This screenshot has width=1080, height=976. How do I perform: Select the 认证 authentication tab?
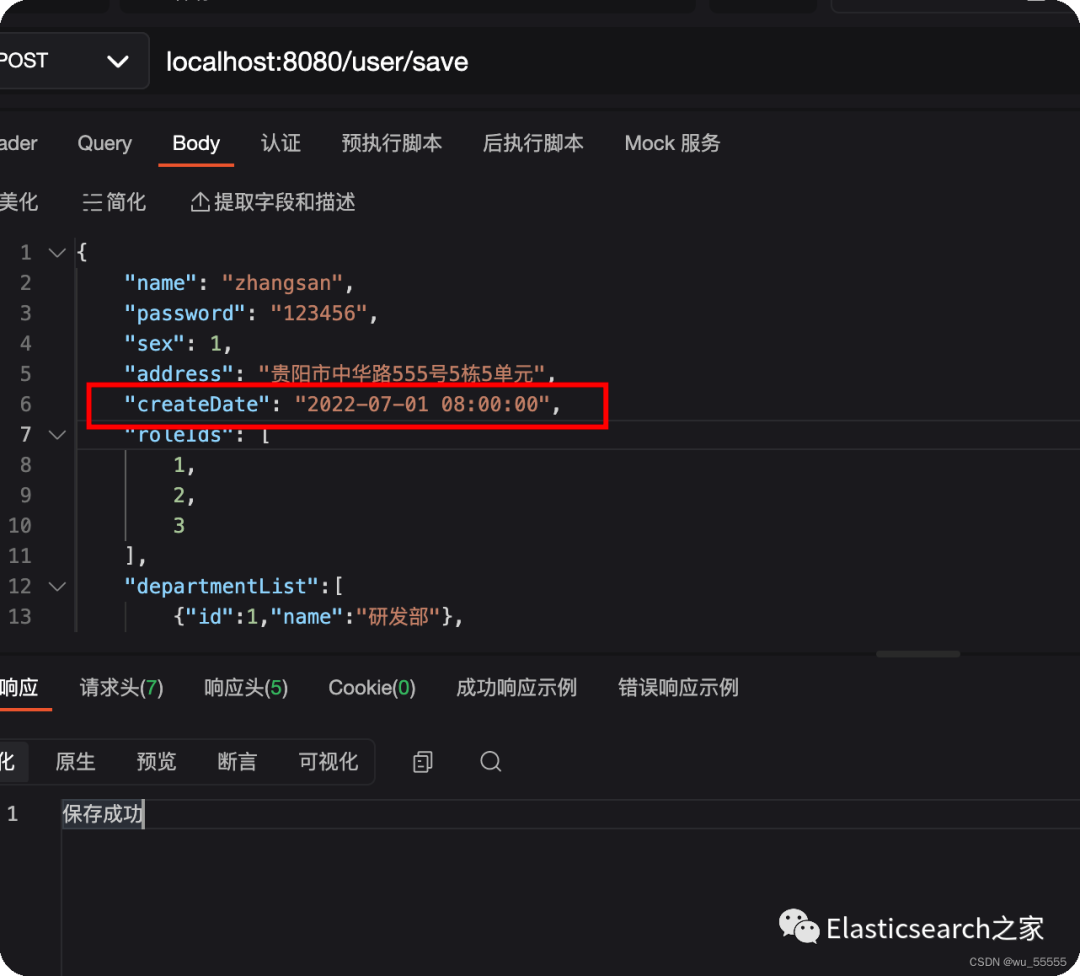(x=281, y=143)
